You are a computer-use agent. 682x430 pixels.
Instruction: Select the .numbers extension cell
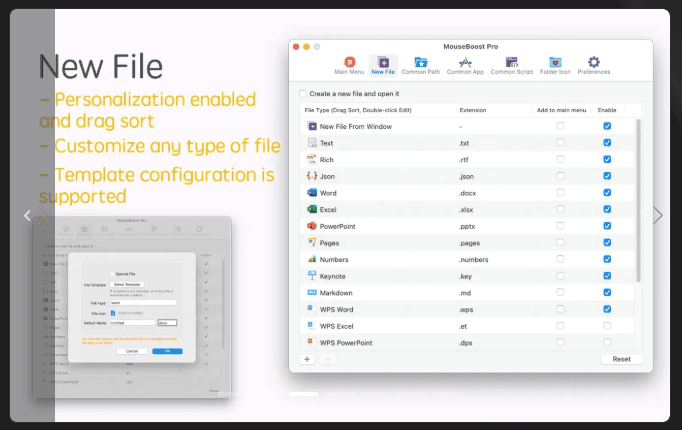(473, 259)
